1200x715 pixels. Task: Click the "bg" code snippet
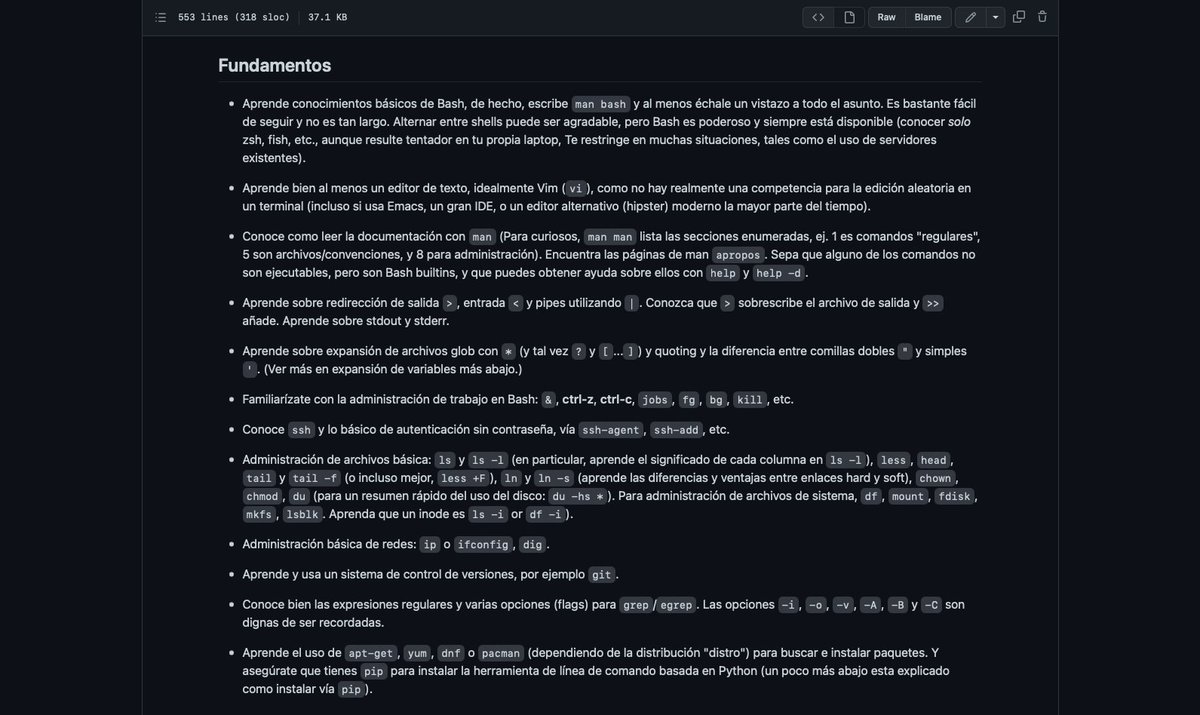point(715,400)
